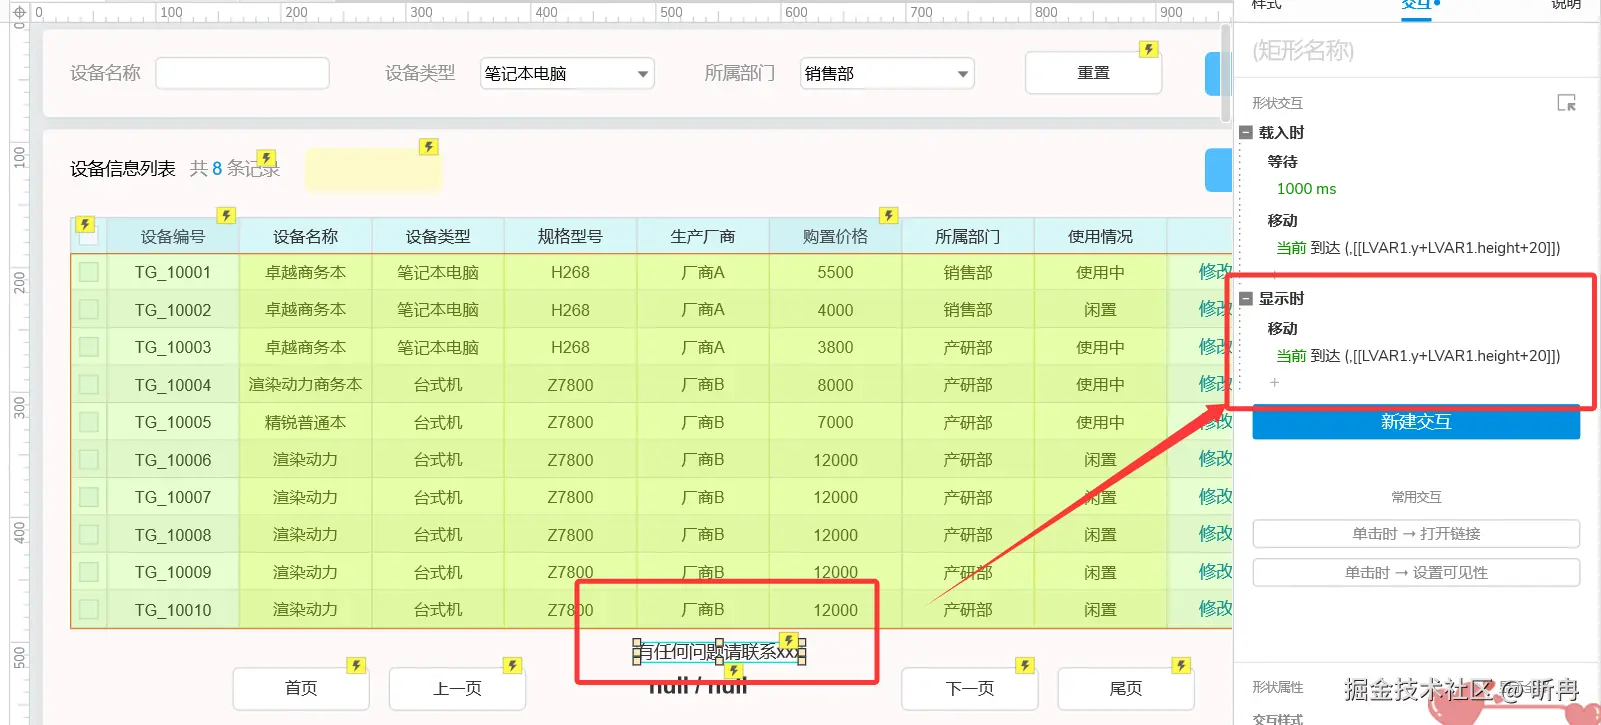This screenshot has height=725, width=1601.
Task: Click the 1000 ms wait value
Action: pos(1306,189)
